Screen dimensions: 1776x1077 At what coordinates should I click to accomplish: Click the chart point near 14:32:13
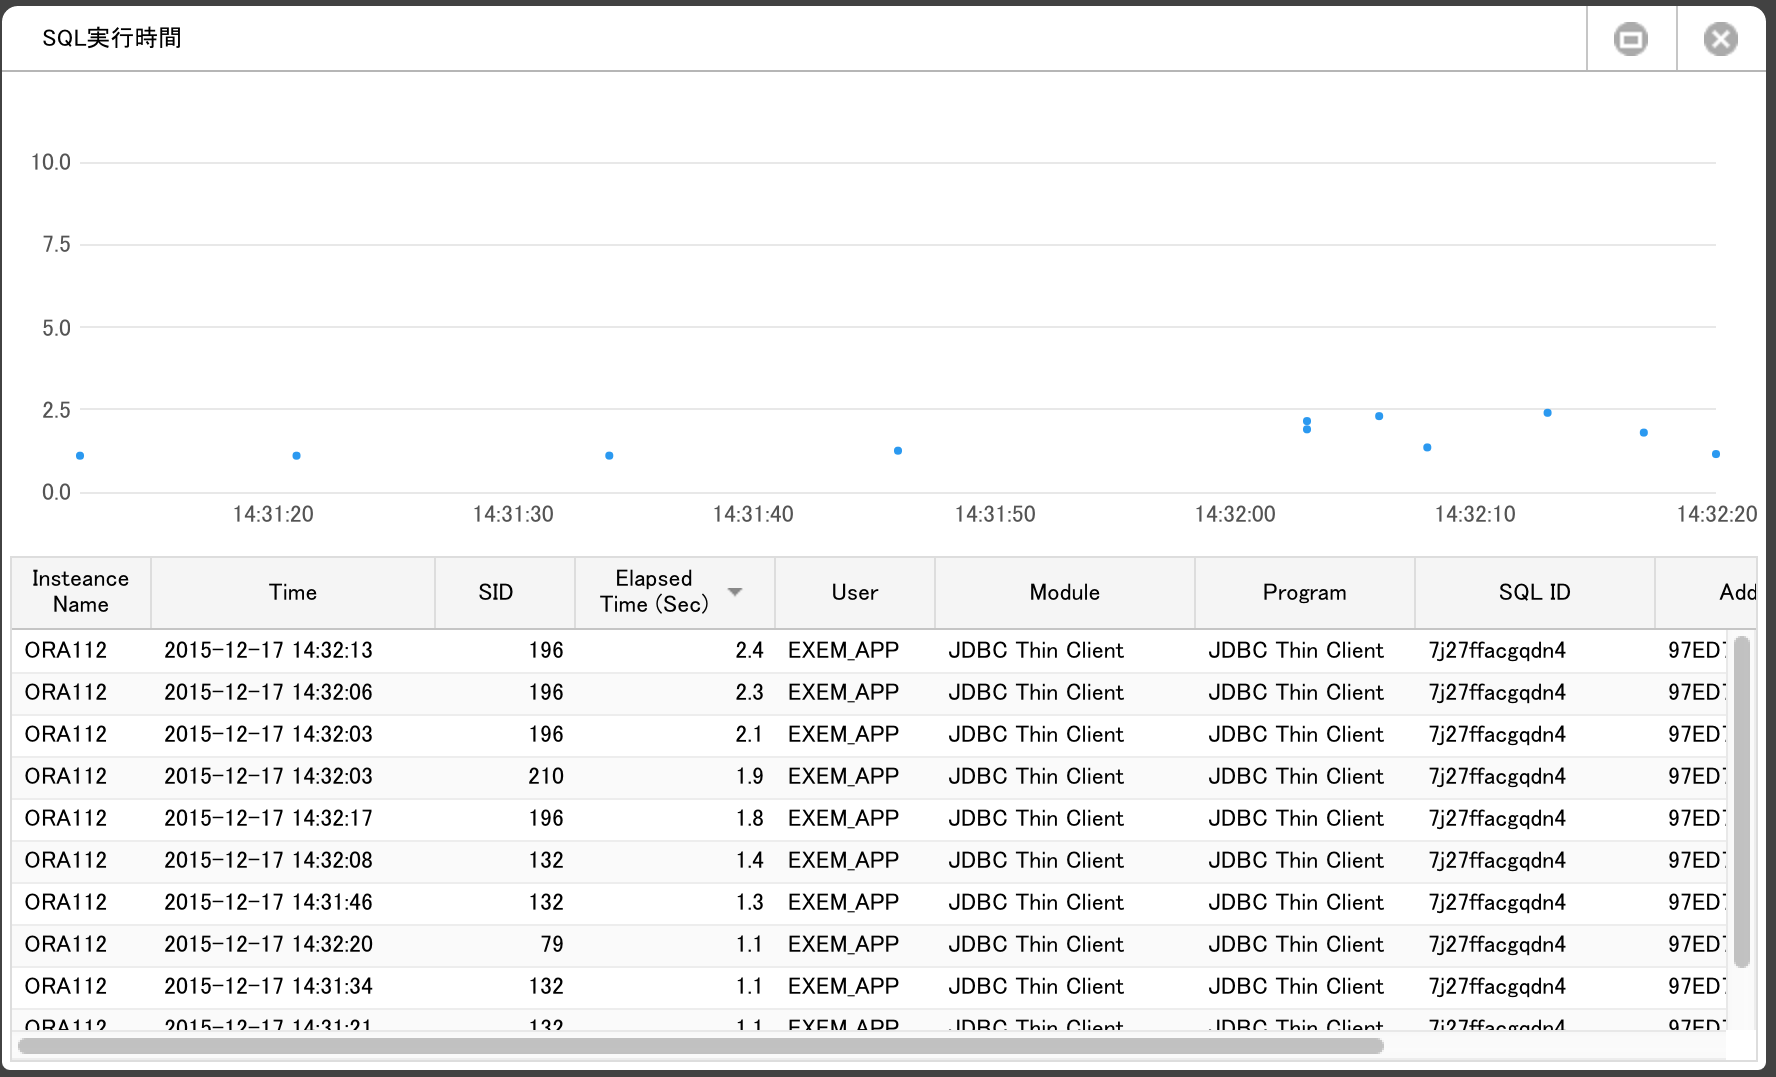(1547, 413)
